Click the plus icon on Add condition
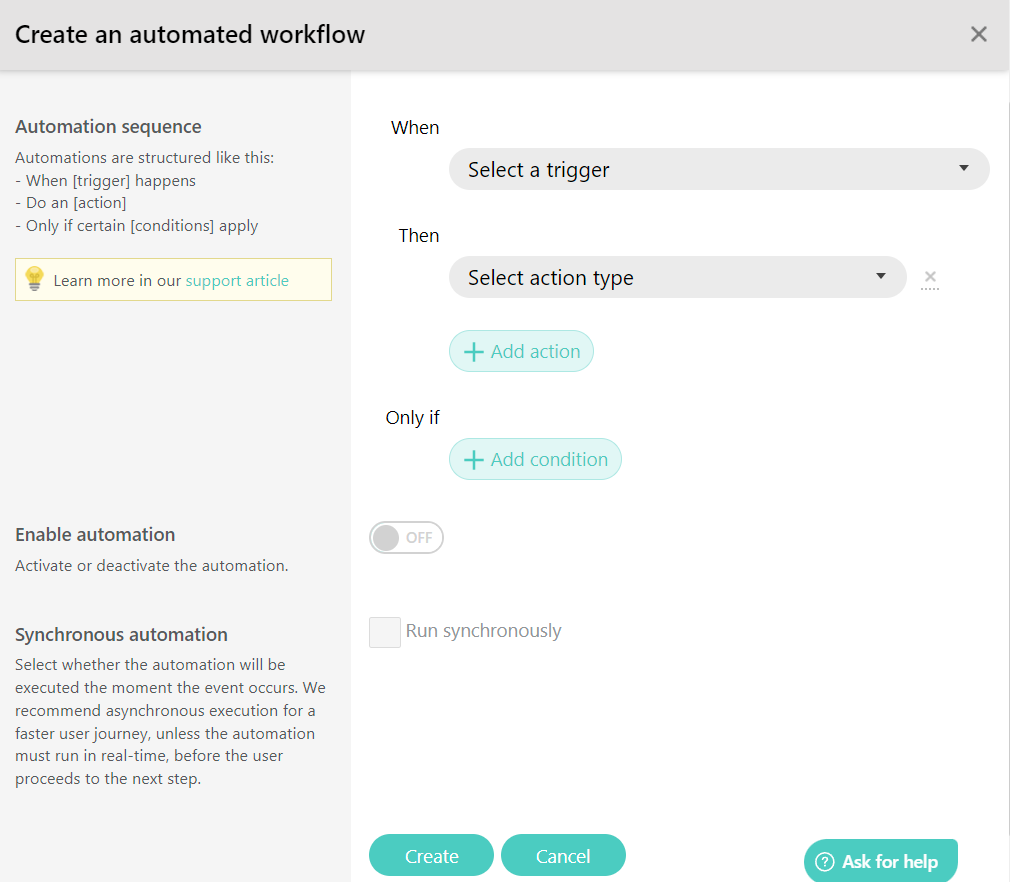Screen dimensions: 1010x882 tap(474, 459)
